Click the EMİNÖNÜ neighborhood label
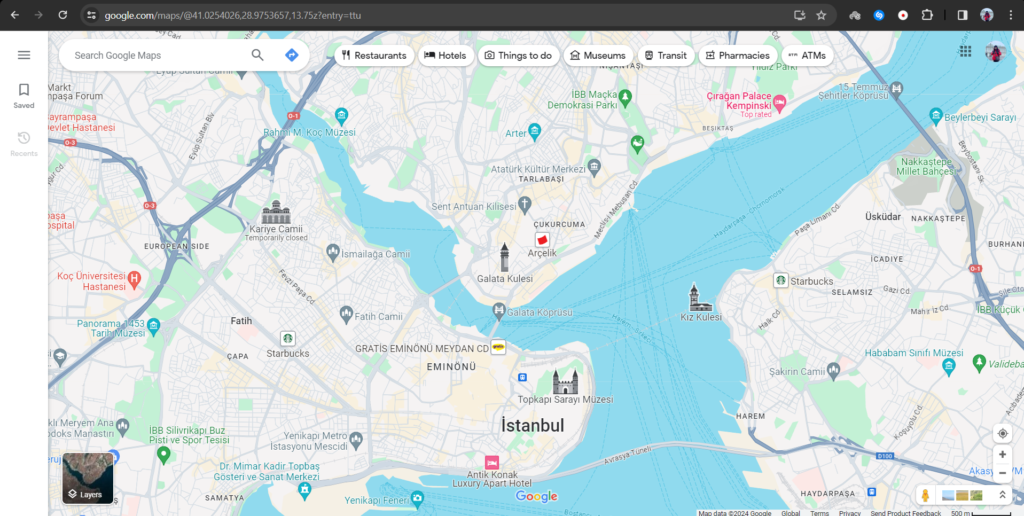 [451, 366]
